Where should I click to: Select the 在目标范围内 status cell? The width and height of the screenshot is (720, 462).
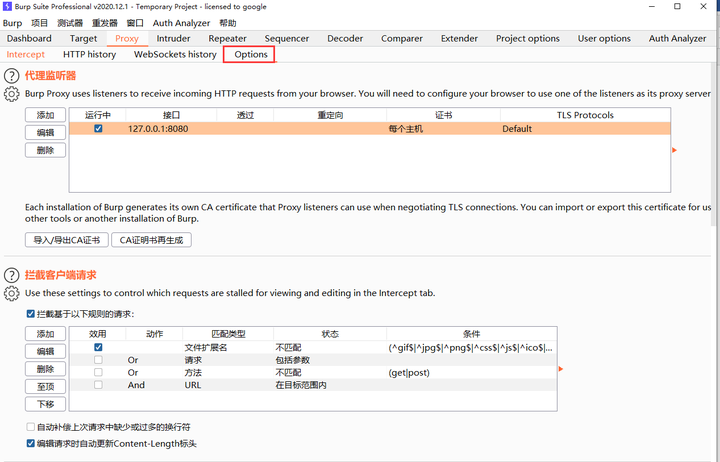pyautogui.click(x=330, y=385)
